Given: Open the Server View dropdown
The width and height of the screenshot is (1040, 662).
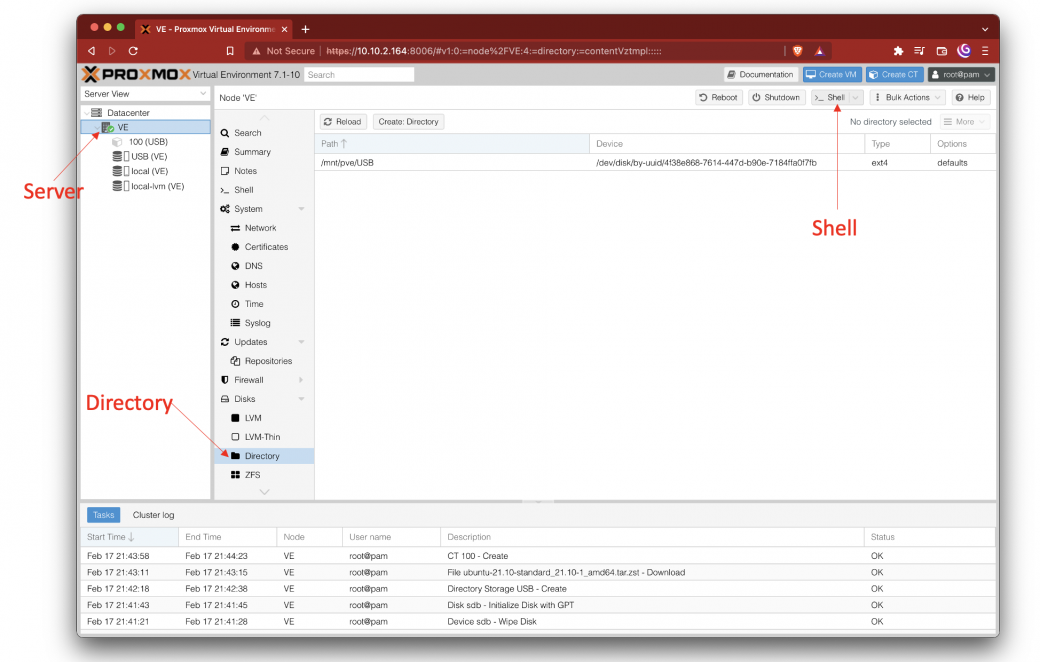Looking at the screenshot, I should pos(145,93).
